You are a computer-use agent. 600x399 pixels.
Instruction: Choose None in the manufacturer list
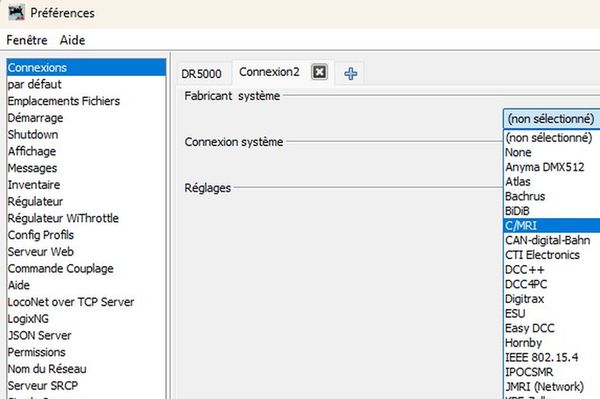(551, 152)
